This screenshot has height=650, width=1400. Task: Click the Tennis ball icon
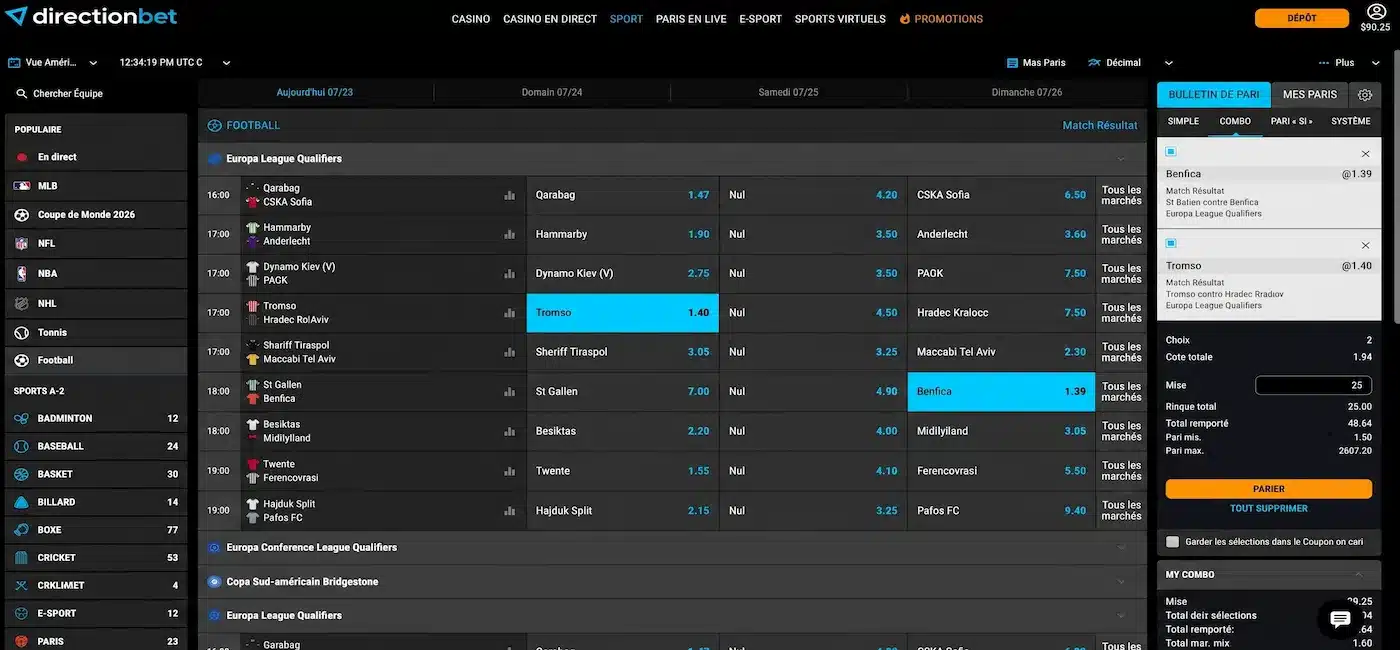tap(21, 332)
